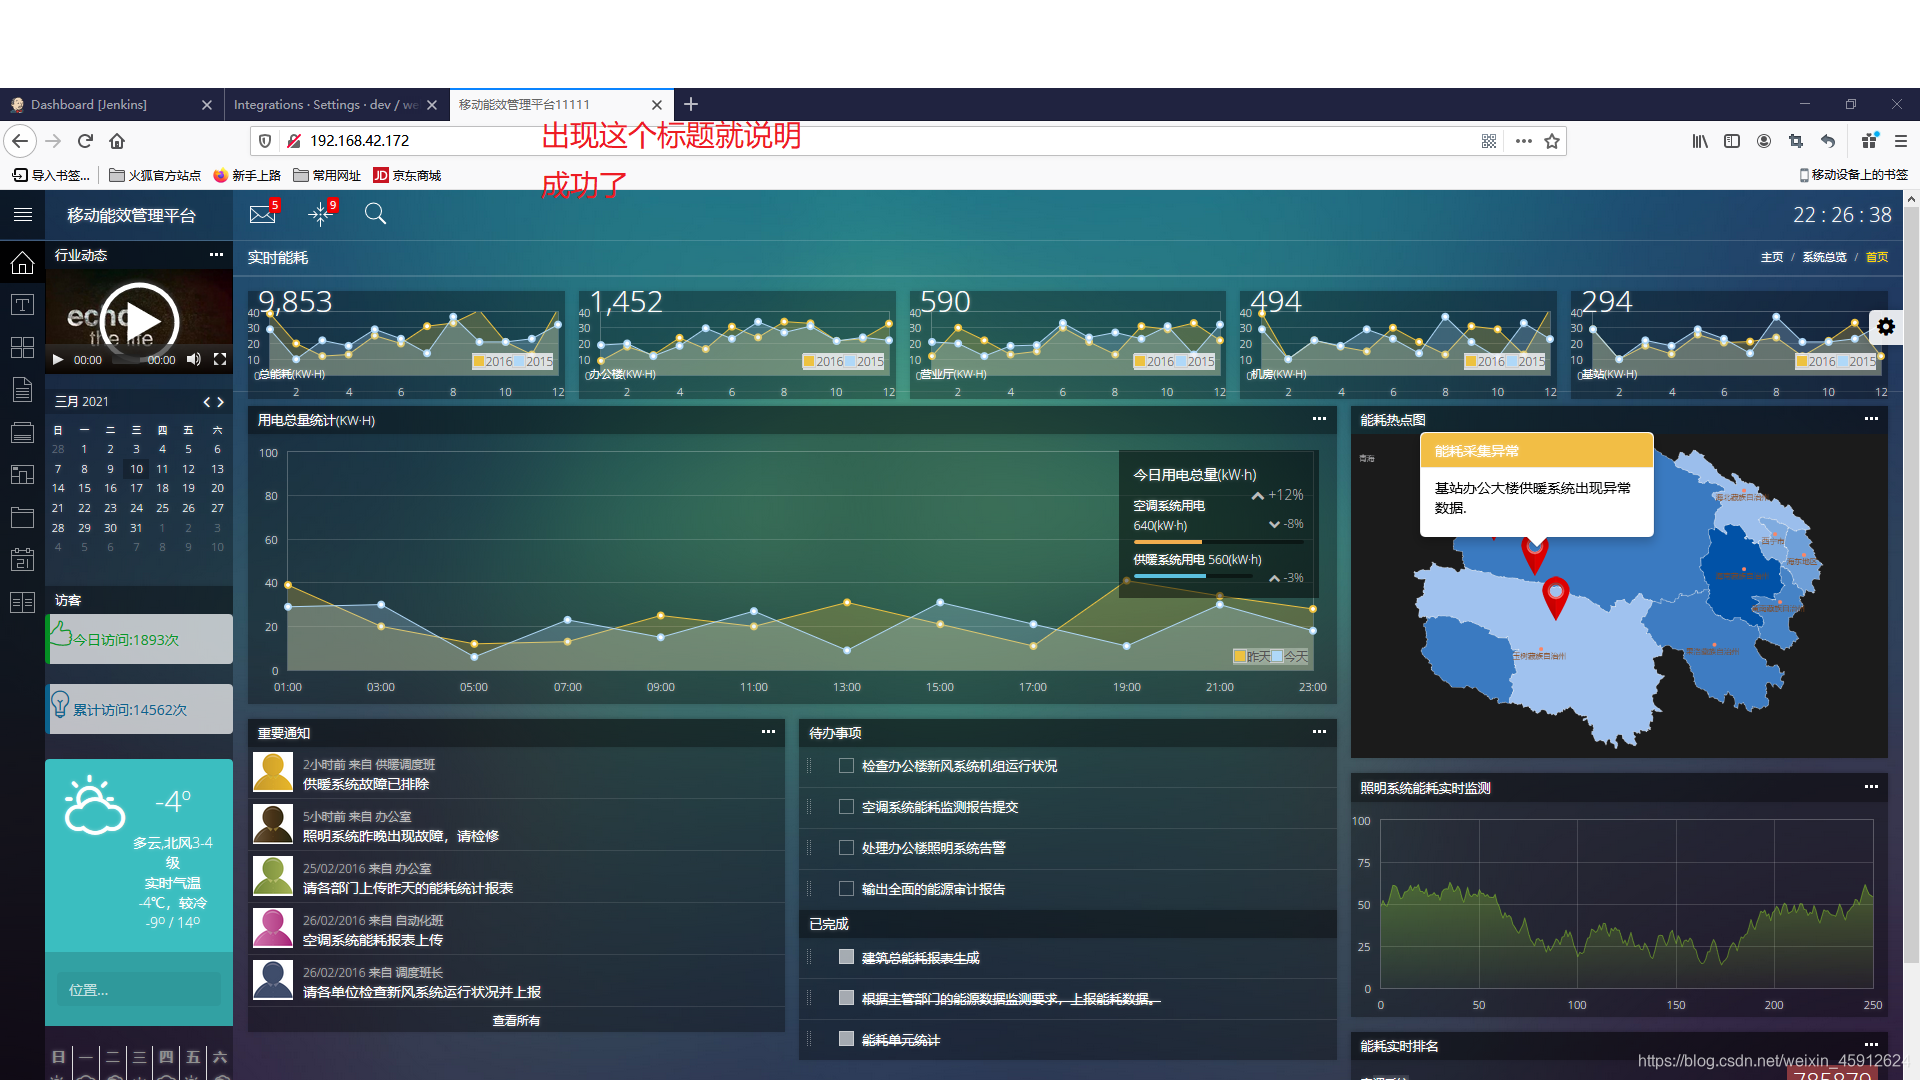Mute the video volume icon

[x=194, y=359]
